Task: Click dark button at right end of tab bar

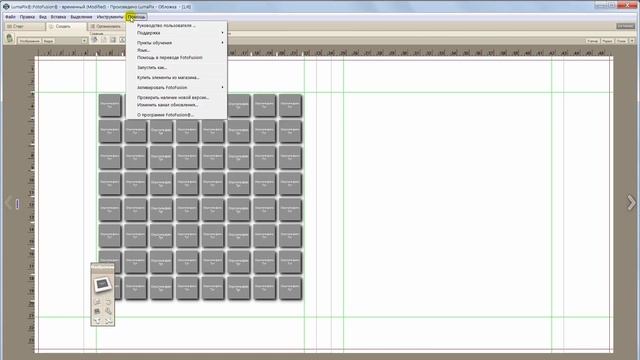Action: (x=625, y=26)
